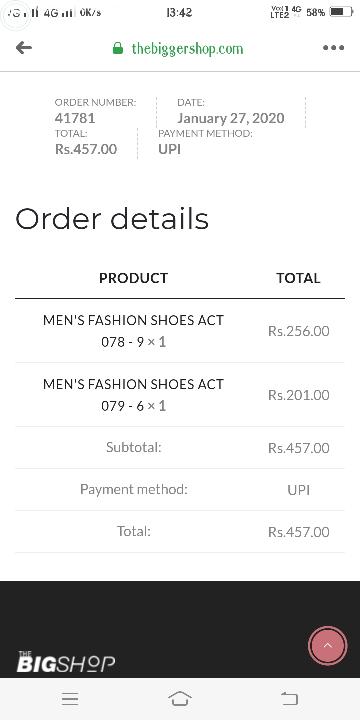Tap the Rs.201.00 product total
The image size is (360, 720).
(298, 395)
